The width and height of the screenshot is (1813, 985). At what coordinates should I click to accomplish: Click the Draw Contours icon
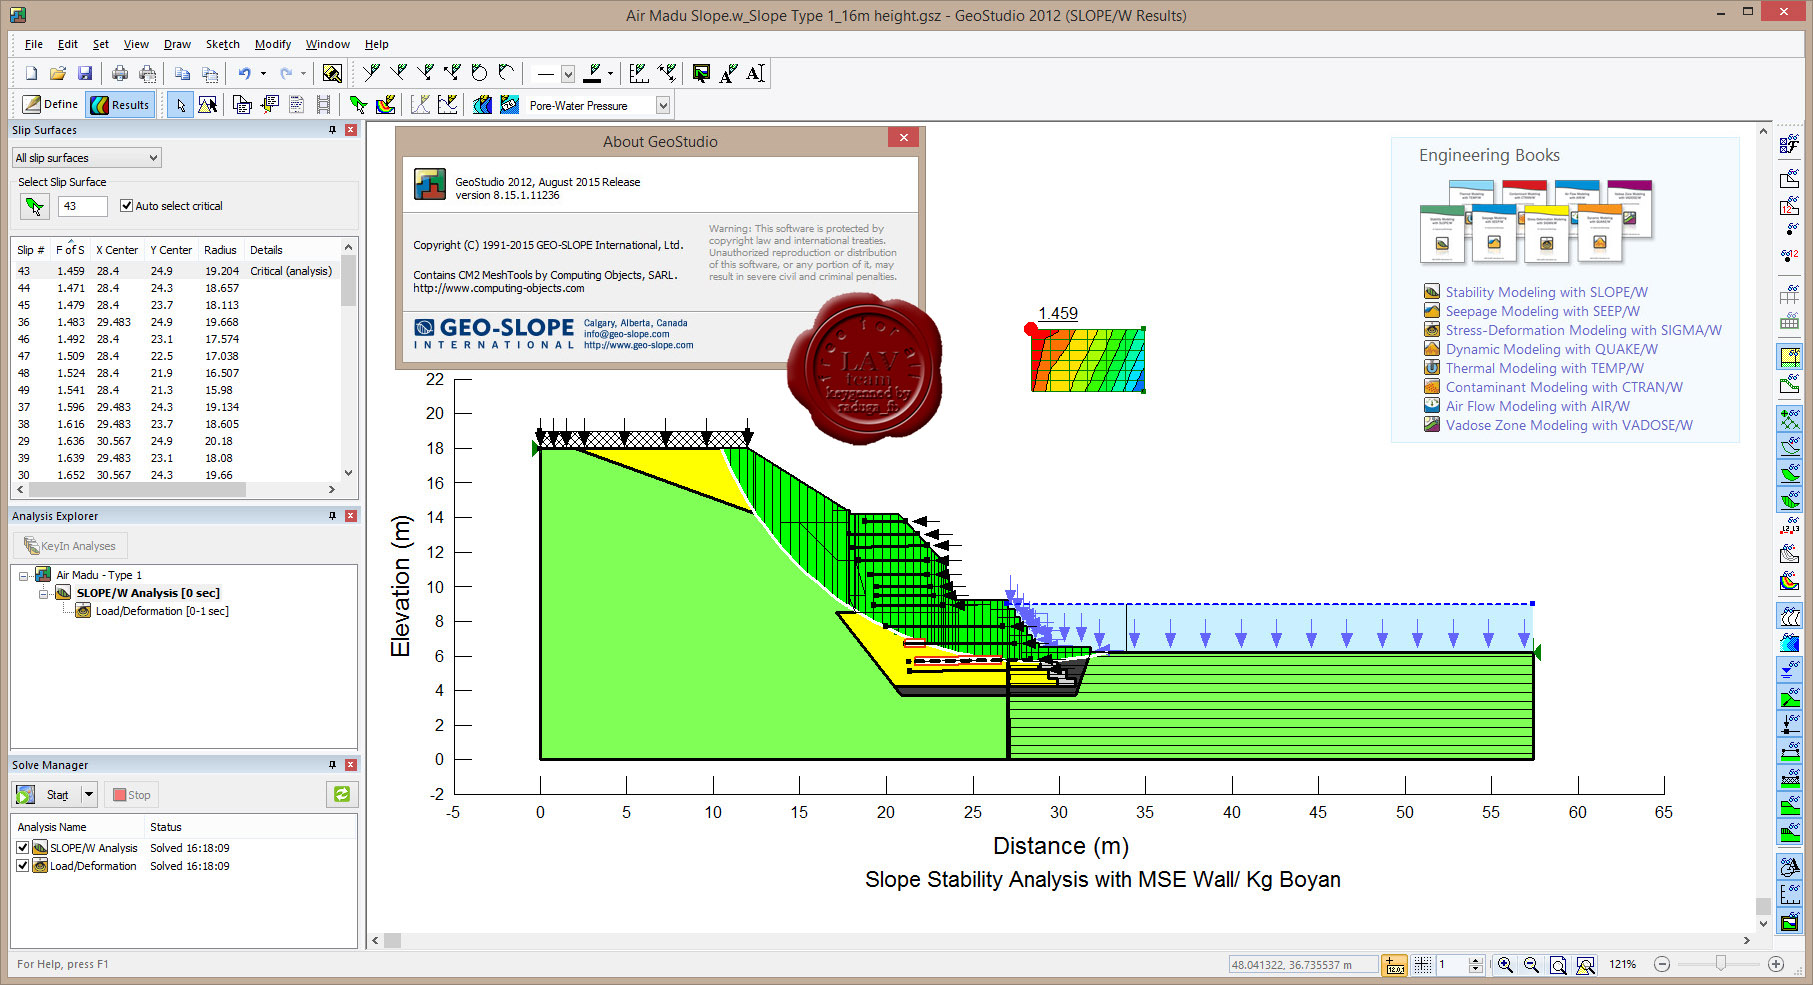(x=482, y=104)
